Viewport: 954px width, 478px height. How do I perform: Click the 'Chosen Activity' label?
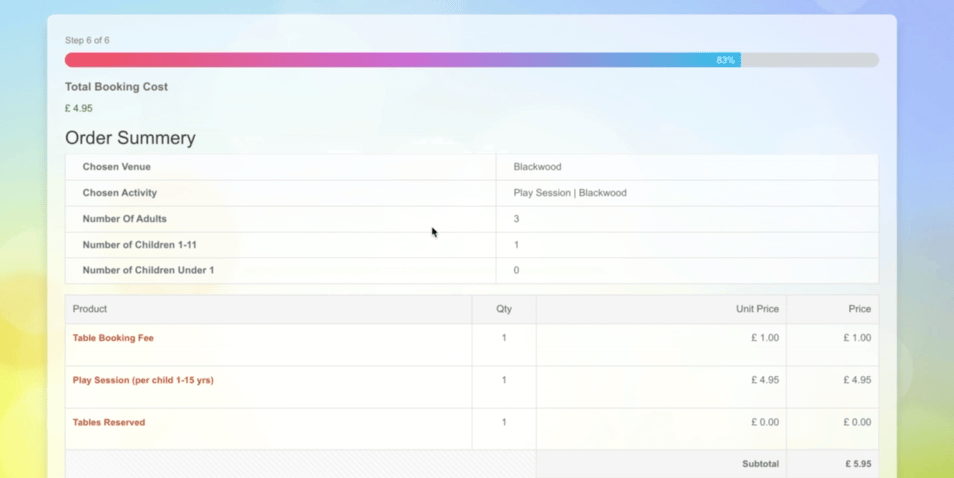coord(120,193)
